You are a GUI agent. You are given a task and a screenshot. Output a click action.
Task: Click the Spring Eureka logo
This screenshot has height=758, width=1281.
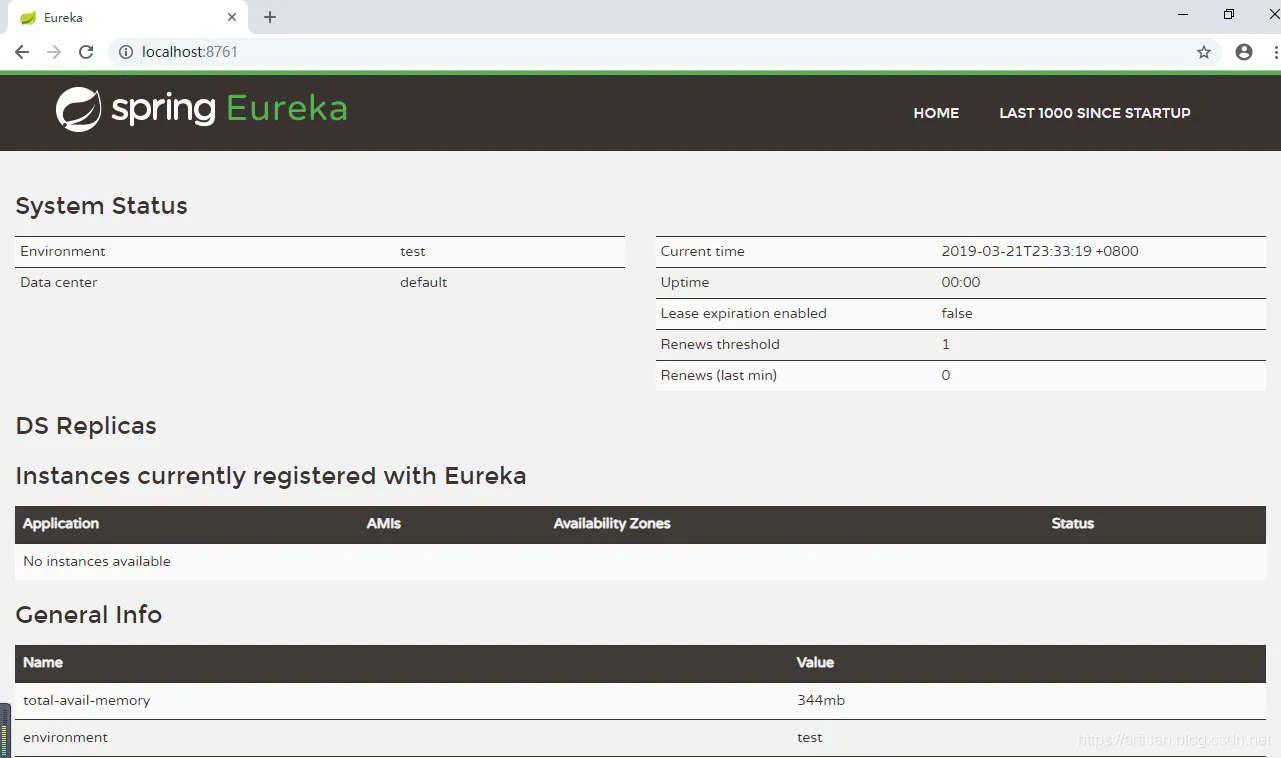tap(202, 109)
